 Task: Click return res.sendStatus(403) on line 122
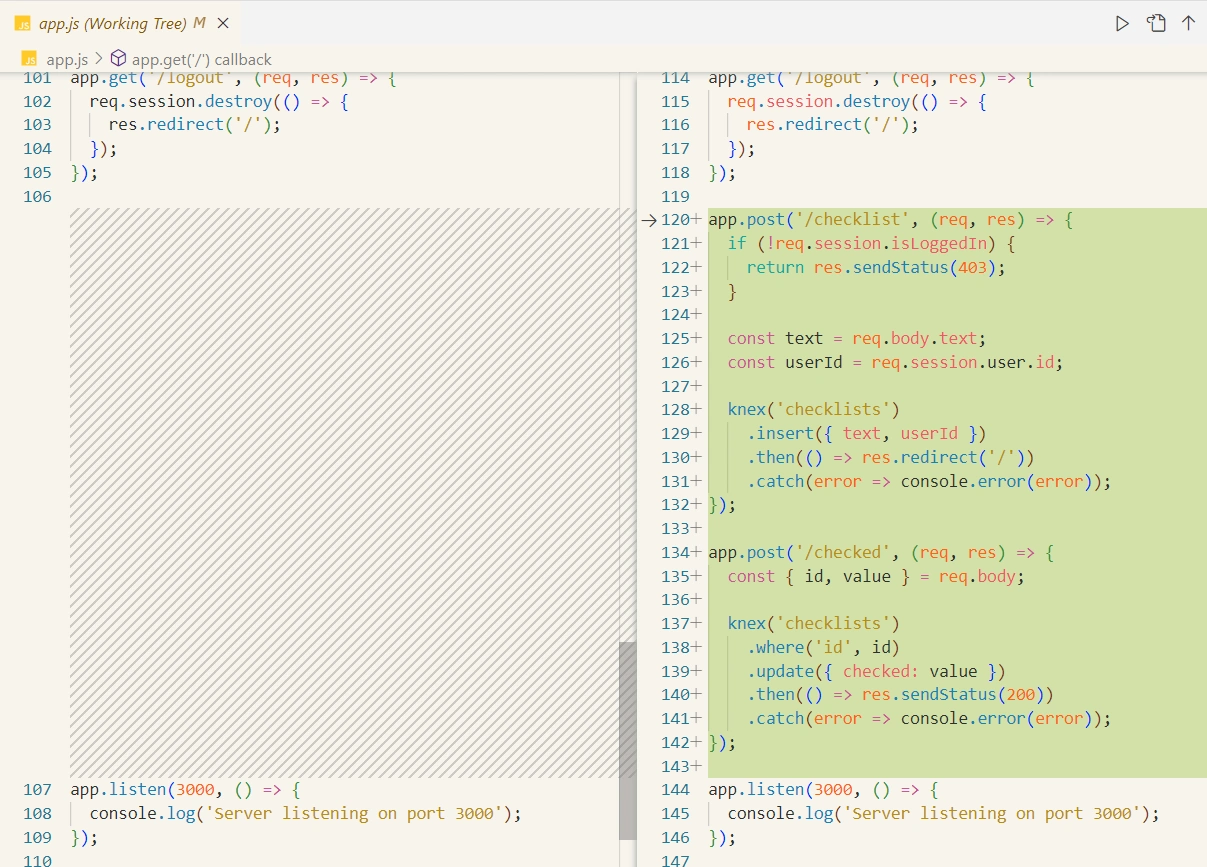click(875, 267)
